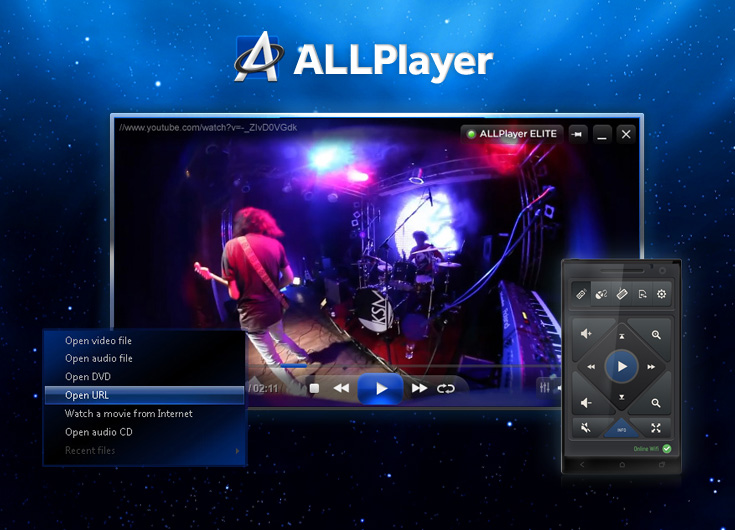This screenshot has width=735, height=530.
Task: Tap the down arrow on phone d-pad
Action: (622, 397)
